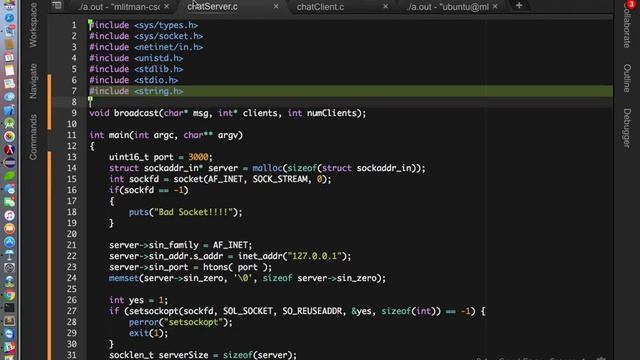Click the 'int yes = 1;' line
The width and height of the screenshot is (640, 360).
[x=138, y=300]
